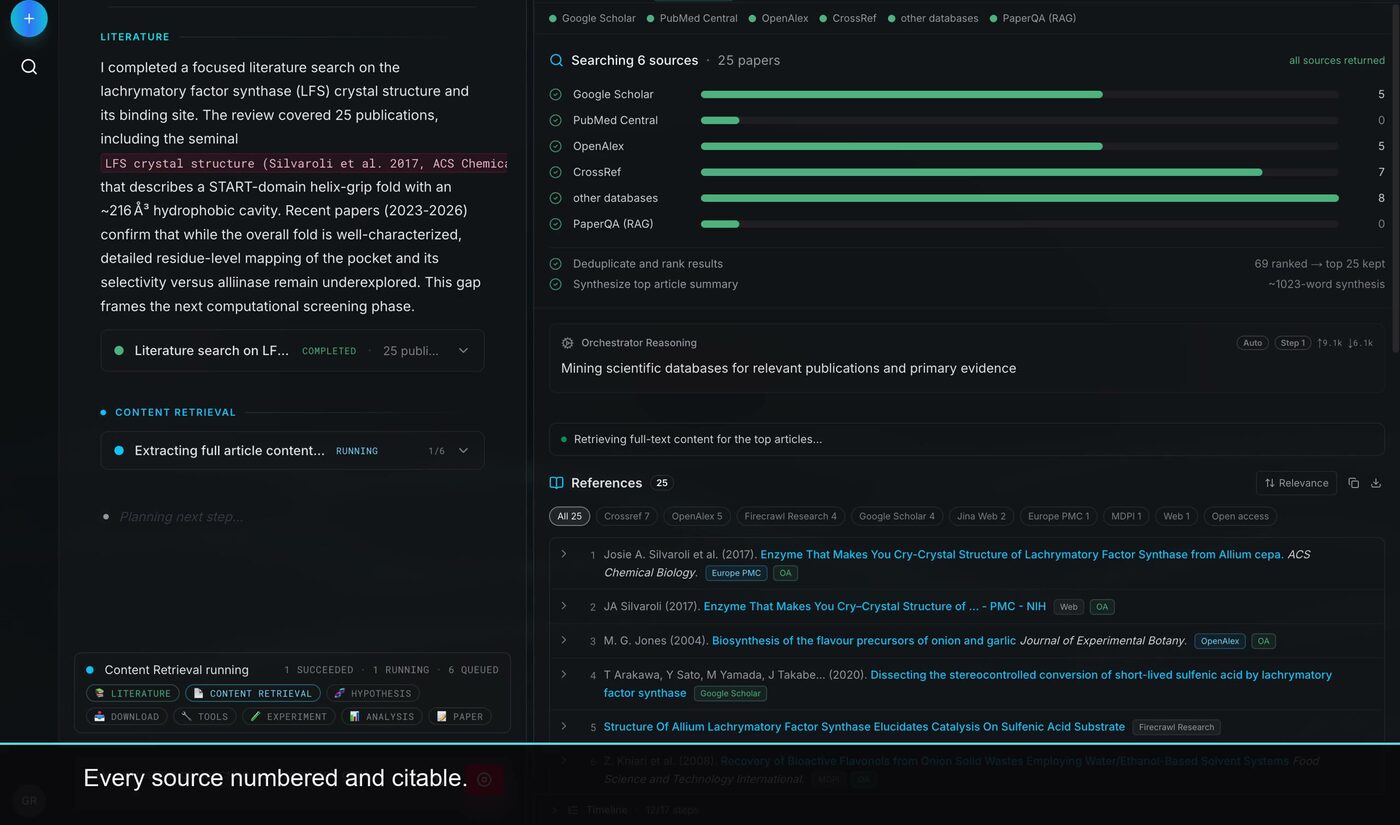Click the check icon for Deduplicate and rank results
The height and width of the screenshot is (825, 1400).
tap(556, 264)
